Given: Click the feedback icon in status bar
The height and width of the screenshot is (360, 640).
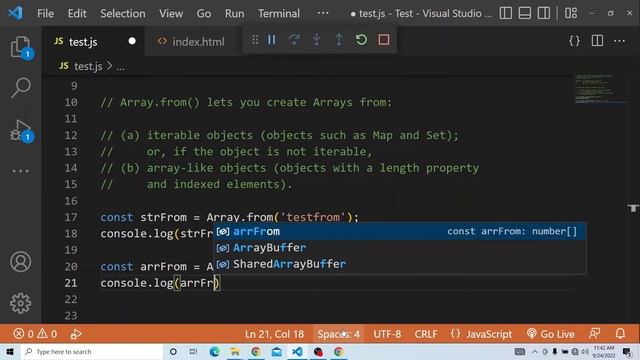Looking at the screenshot, I should click(595, 334).
